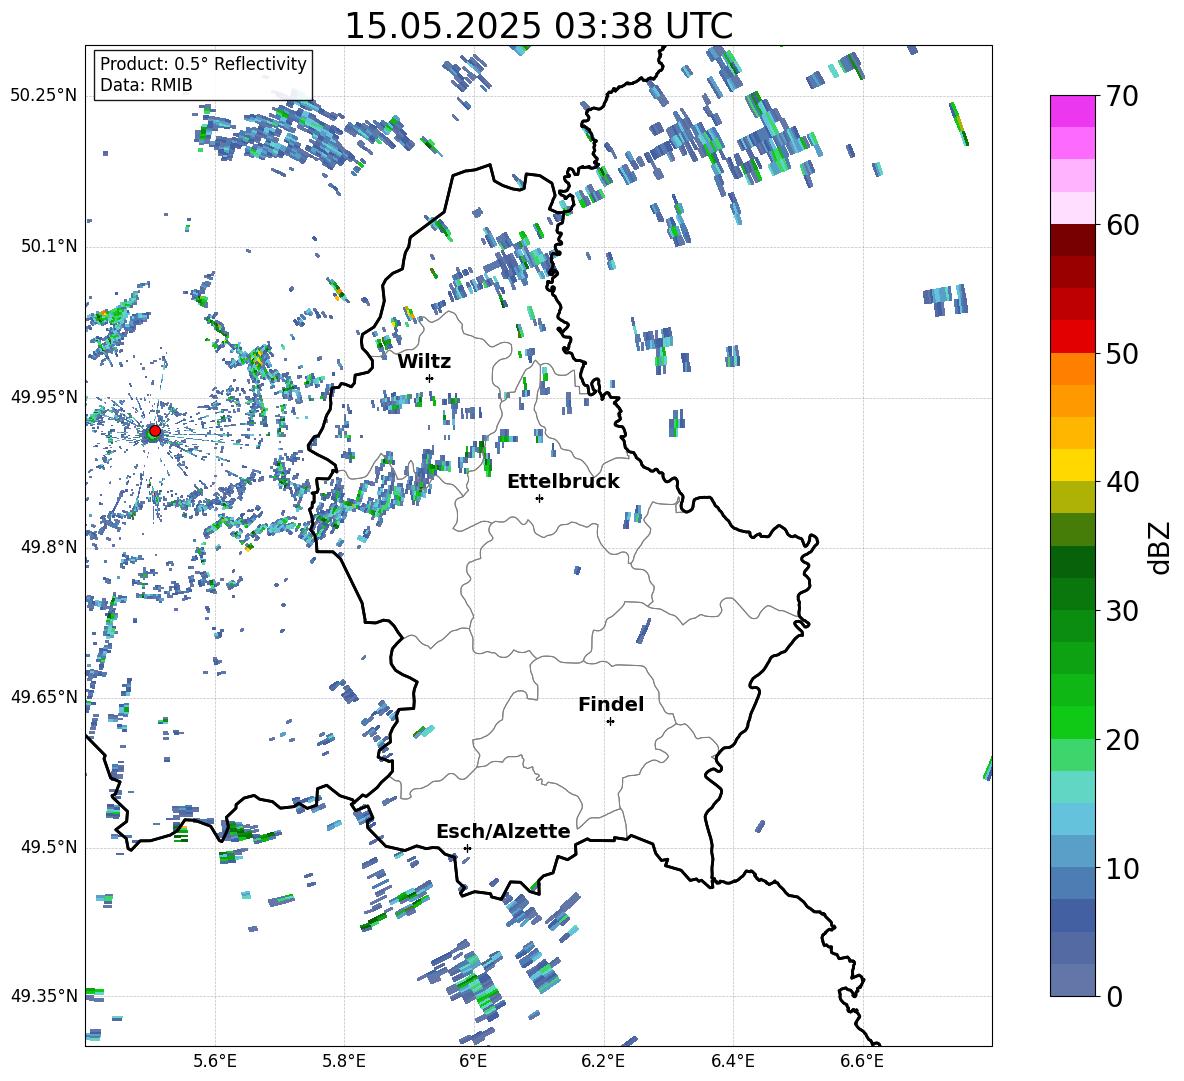This screenshot has height=1081, width=1184.
Task: Click the 30 value on colorbar
Action: (x=1122, y=611)
